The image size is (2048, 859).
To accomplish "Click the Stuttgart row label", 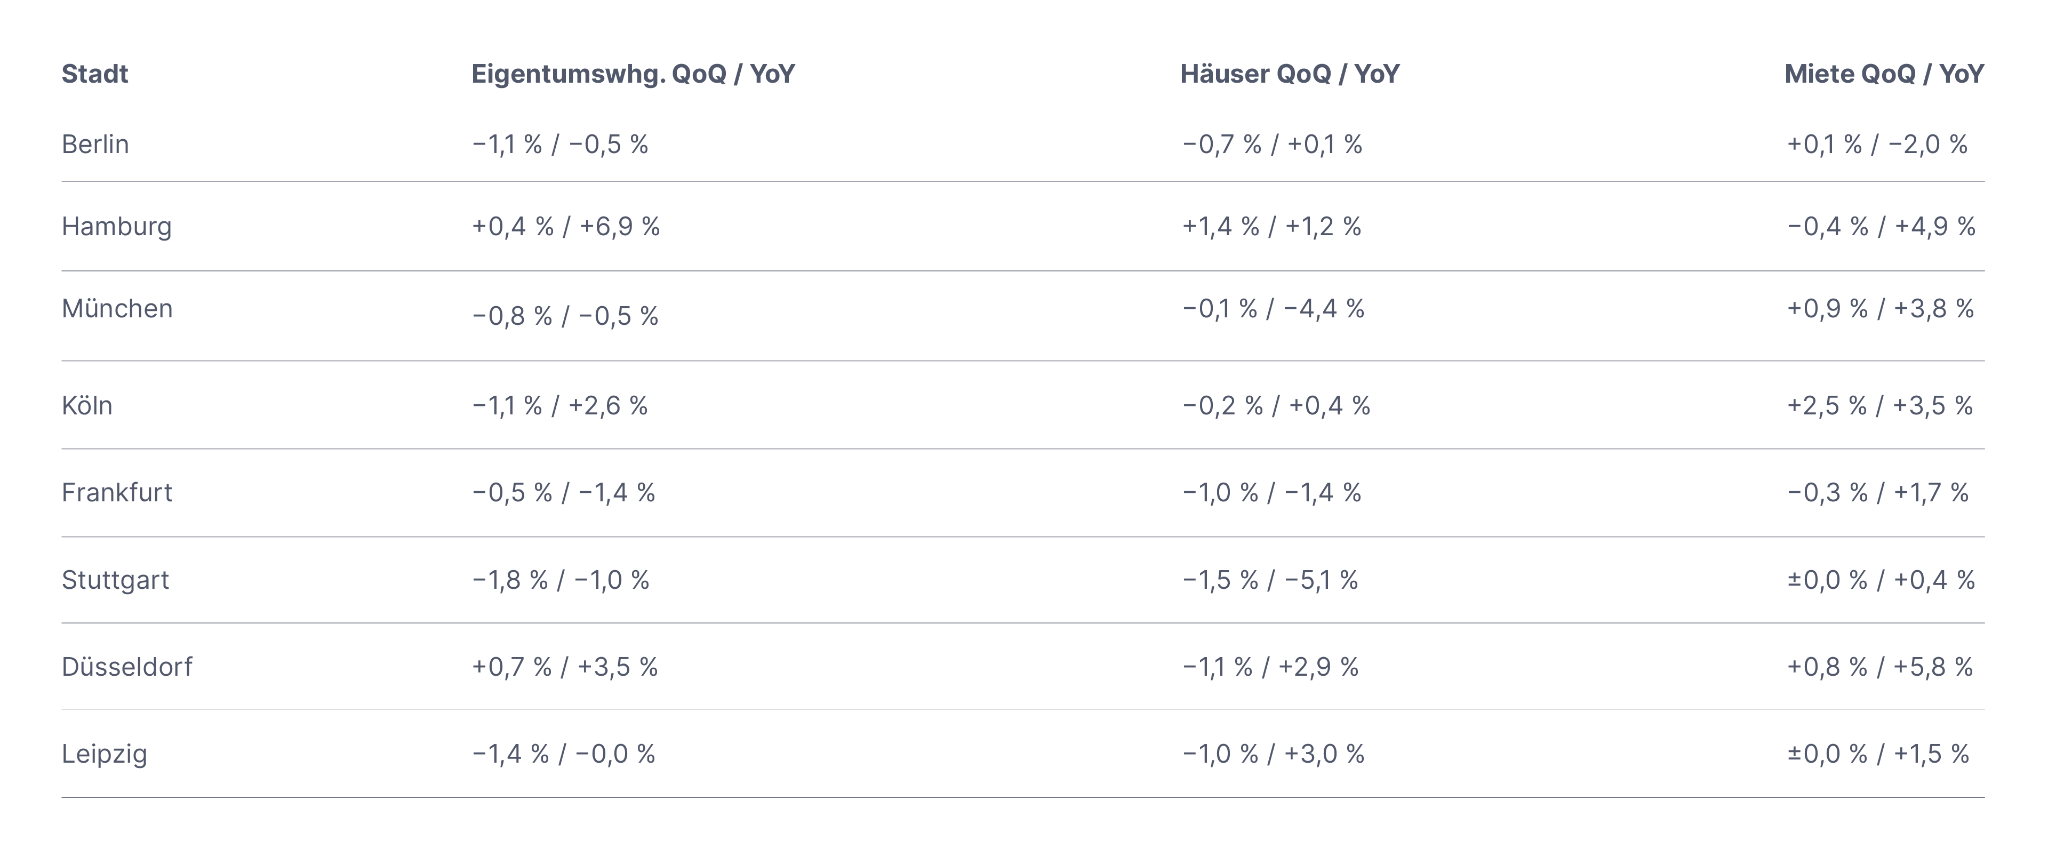I will pyautogui.click(x=115, y=580).
